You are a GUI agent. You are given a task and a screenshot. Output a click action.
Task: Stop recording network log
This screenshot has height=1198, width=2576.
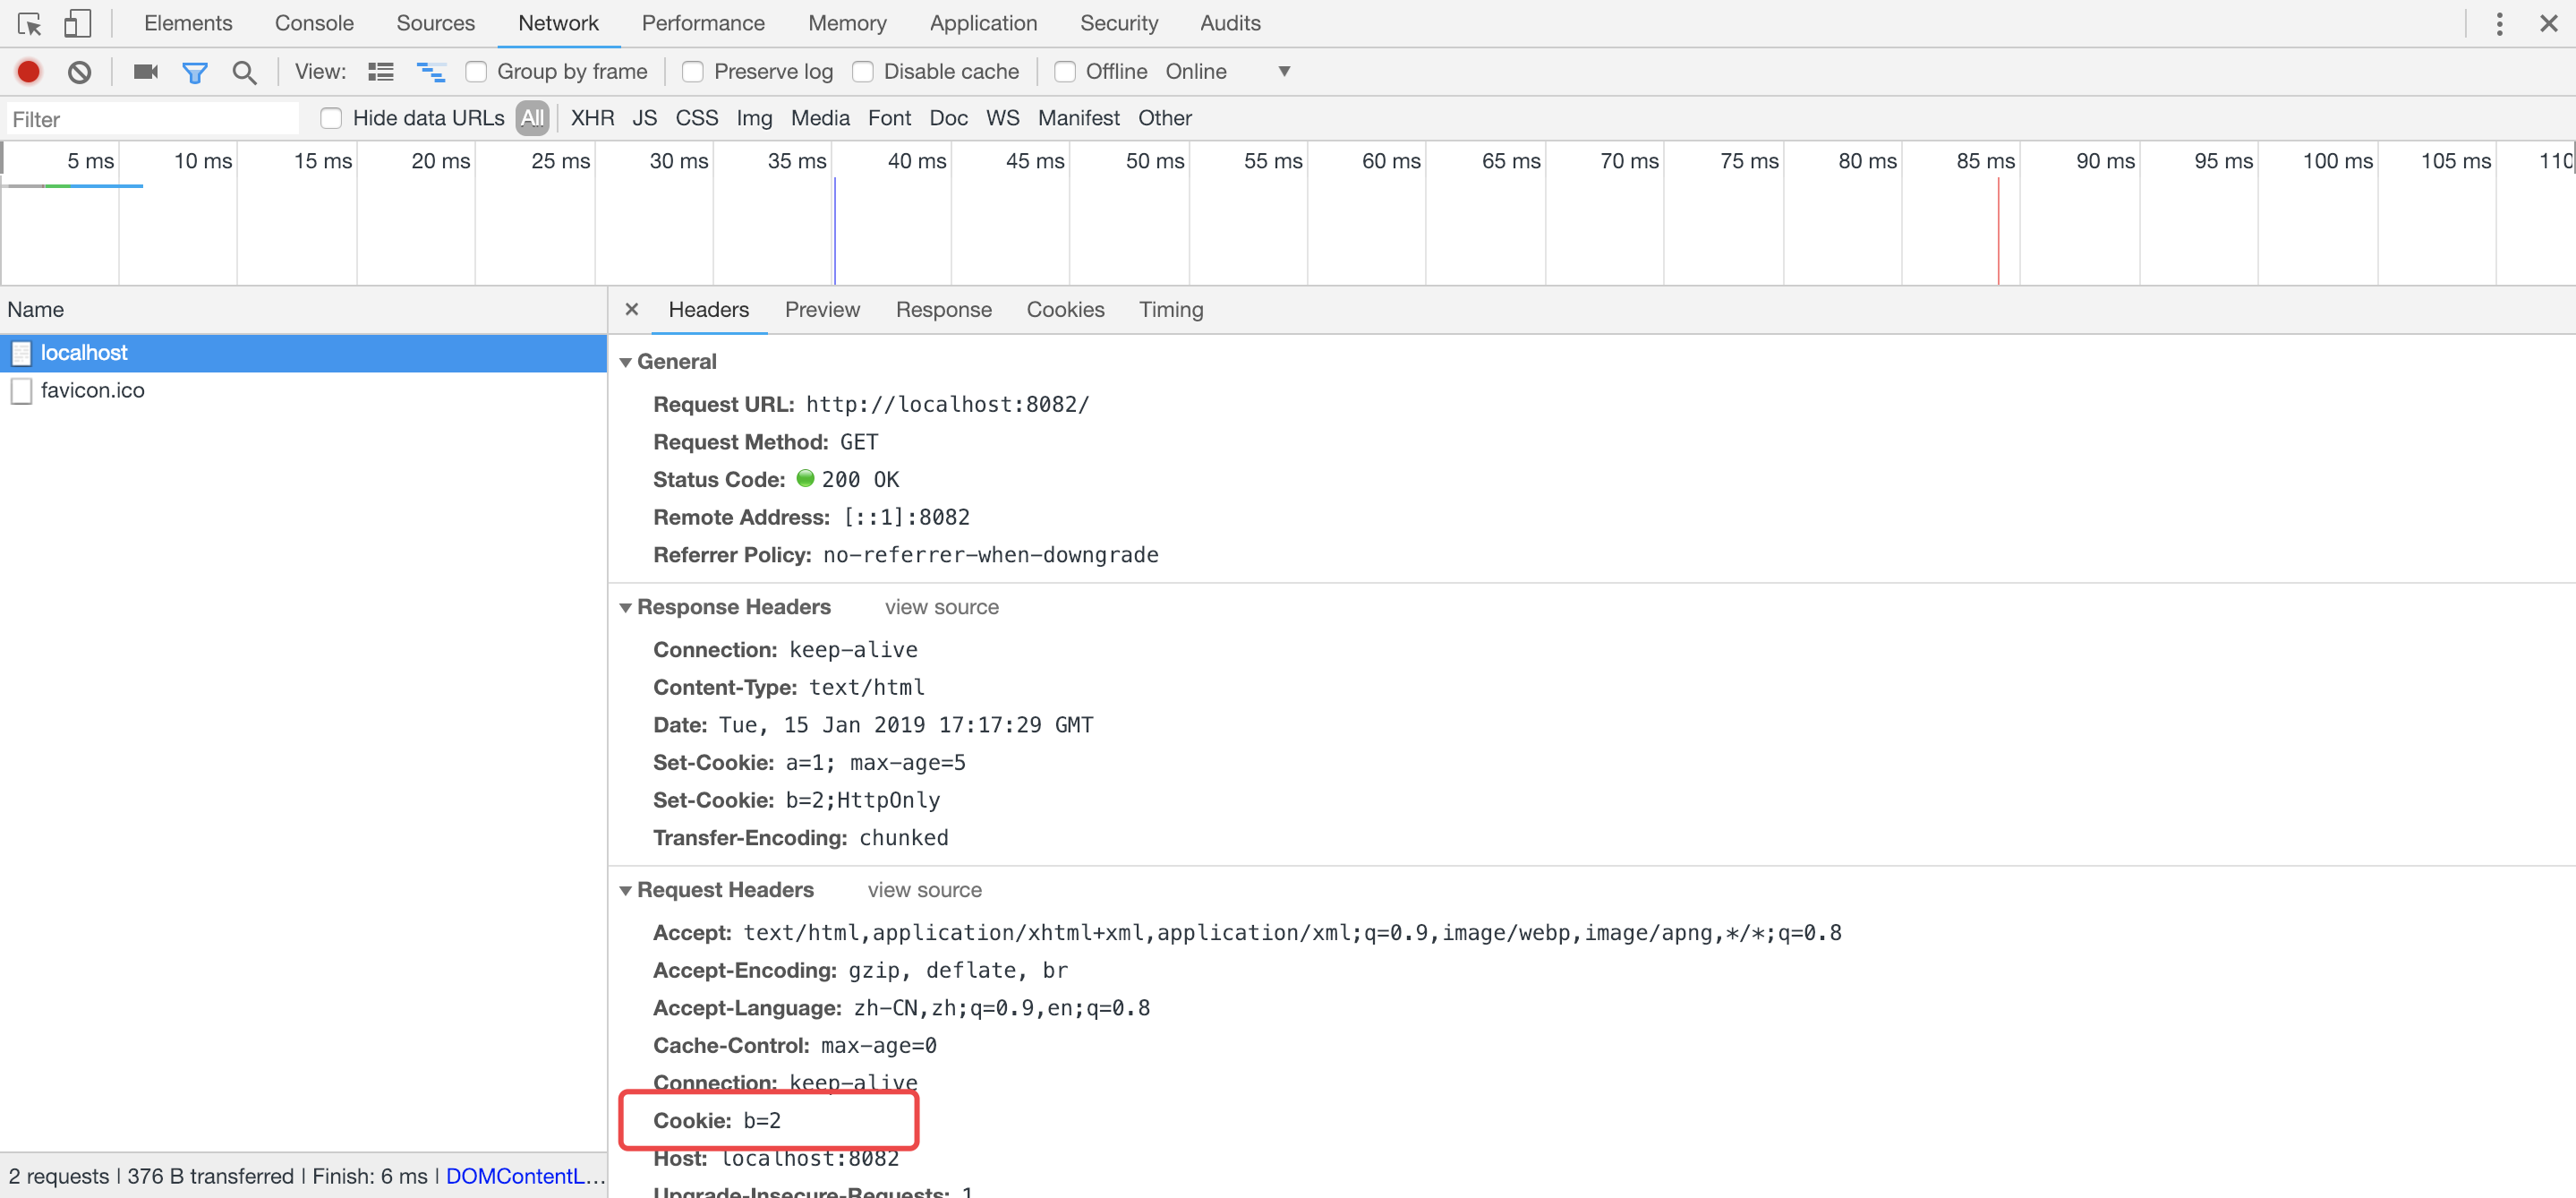(29, 72)
